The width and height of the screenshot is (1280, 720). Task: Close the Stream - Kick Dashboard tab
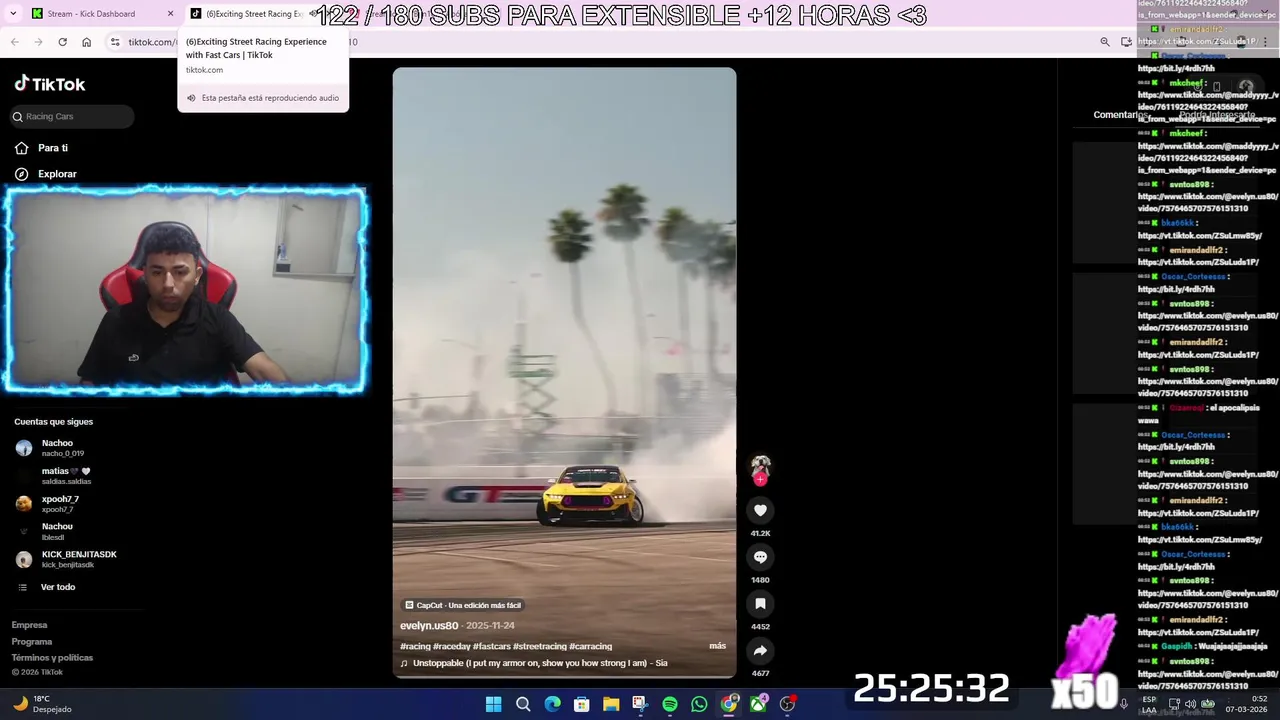click(x=170, y=14)
